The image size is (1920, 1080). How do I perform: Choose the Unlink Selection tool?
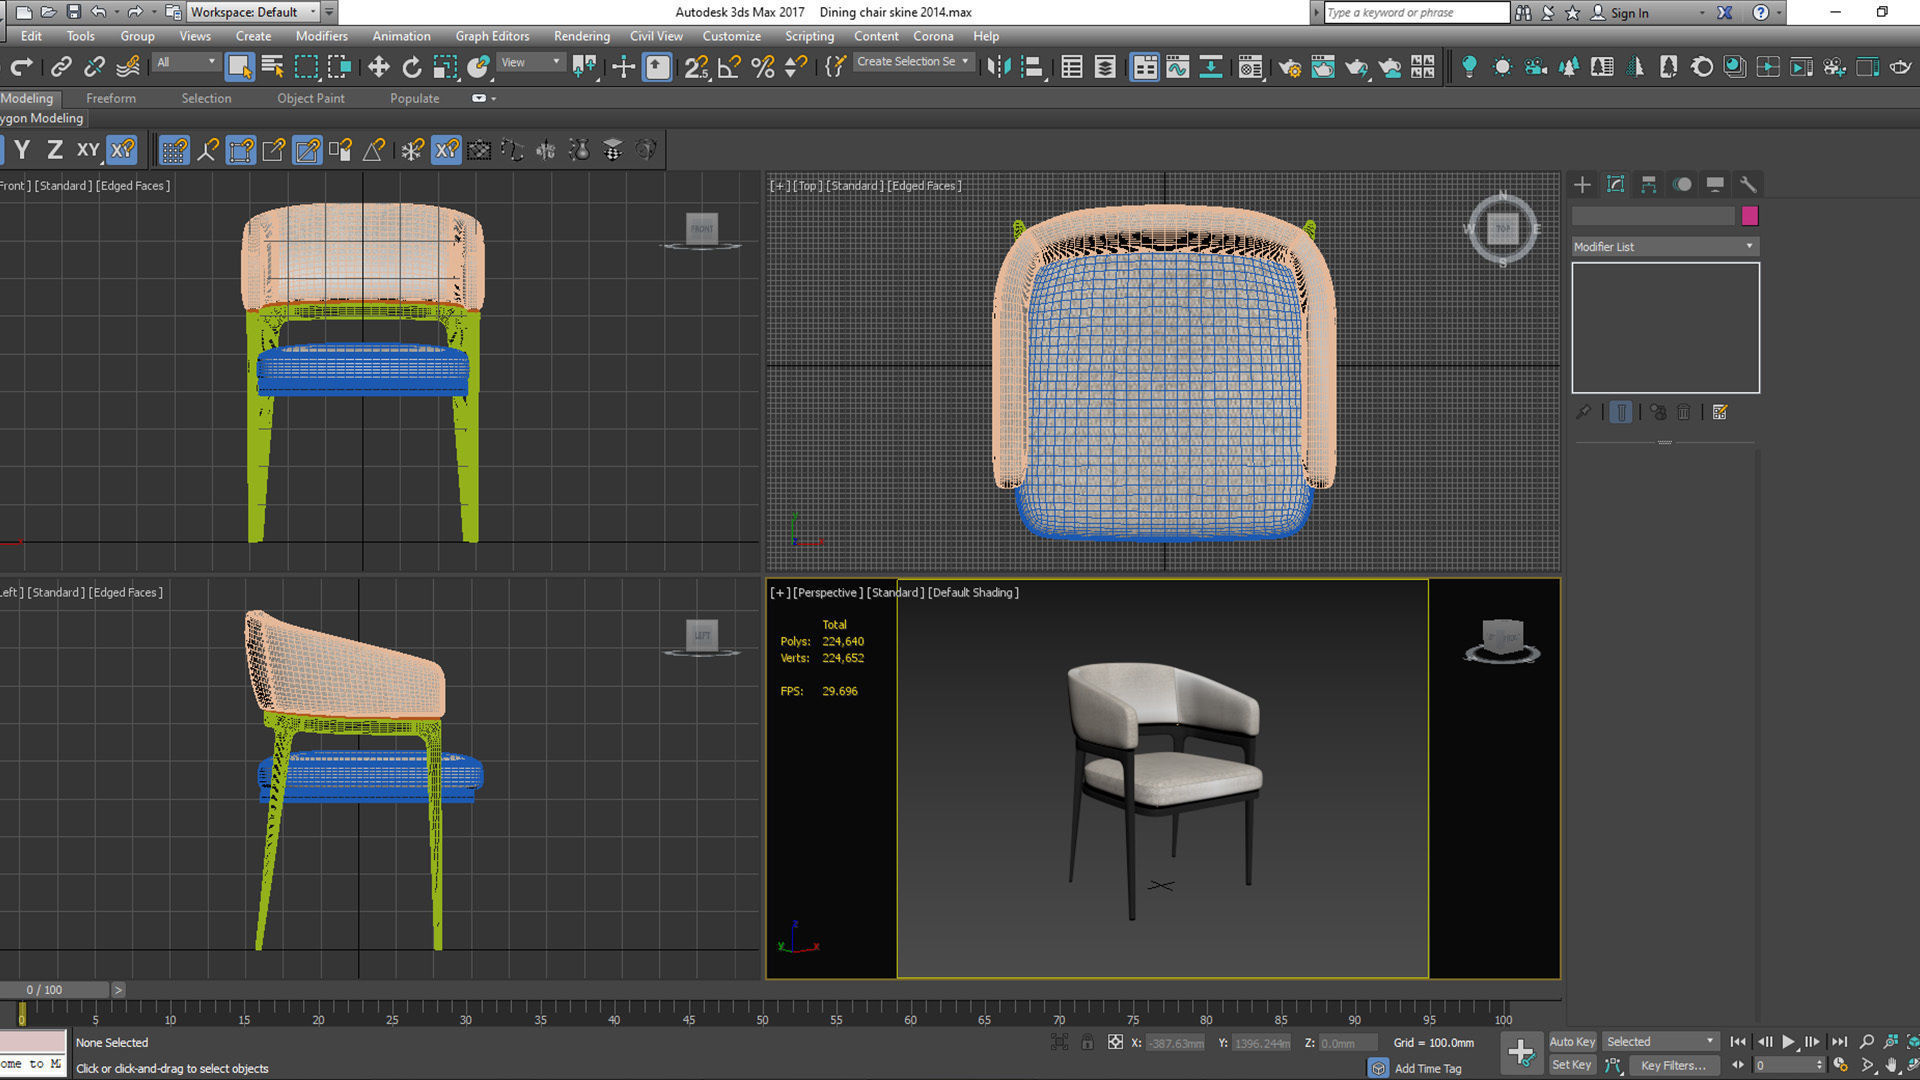pyautogui.click(x=94, y=67)
